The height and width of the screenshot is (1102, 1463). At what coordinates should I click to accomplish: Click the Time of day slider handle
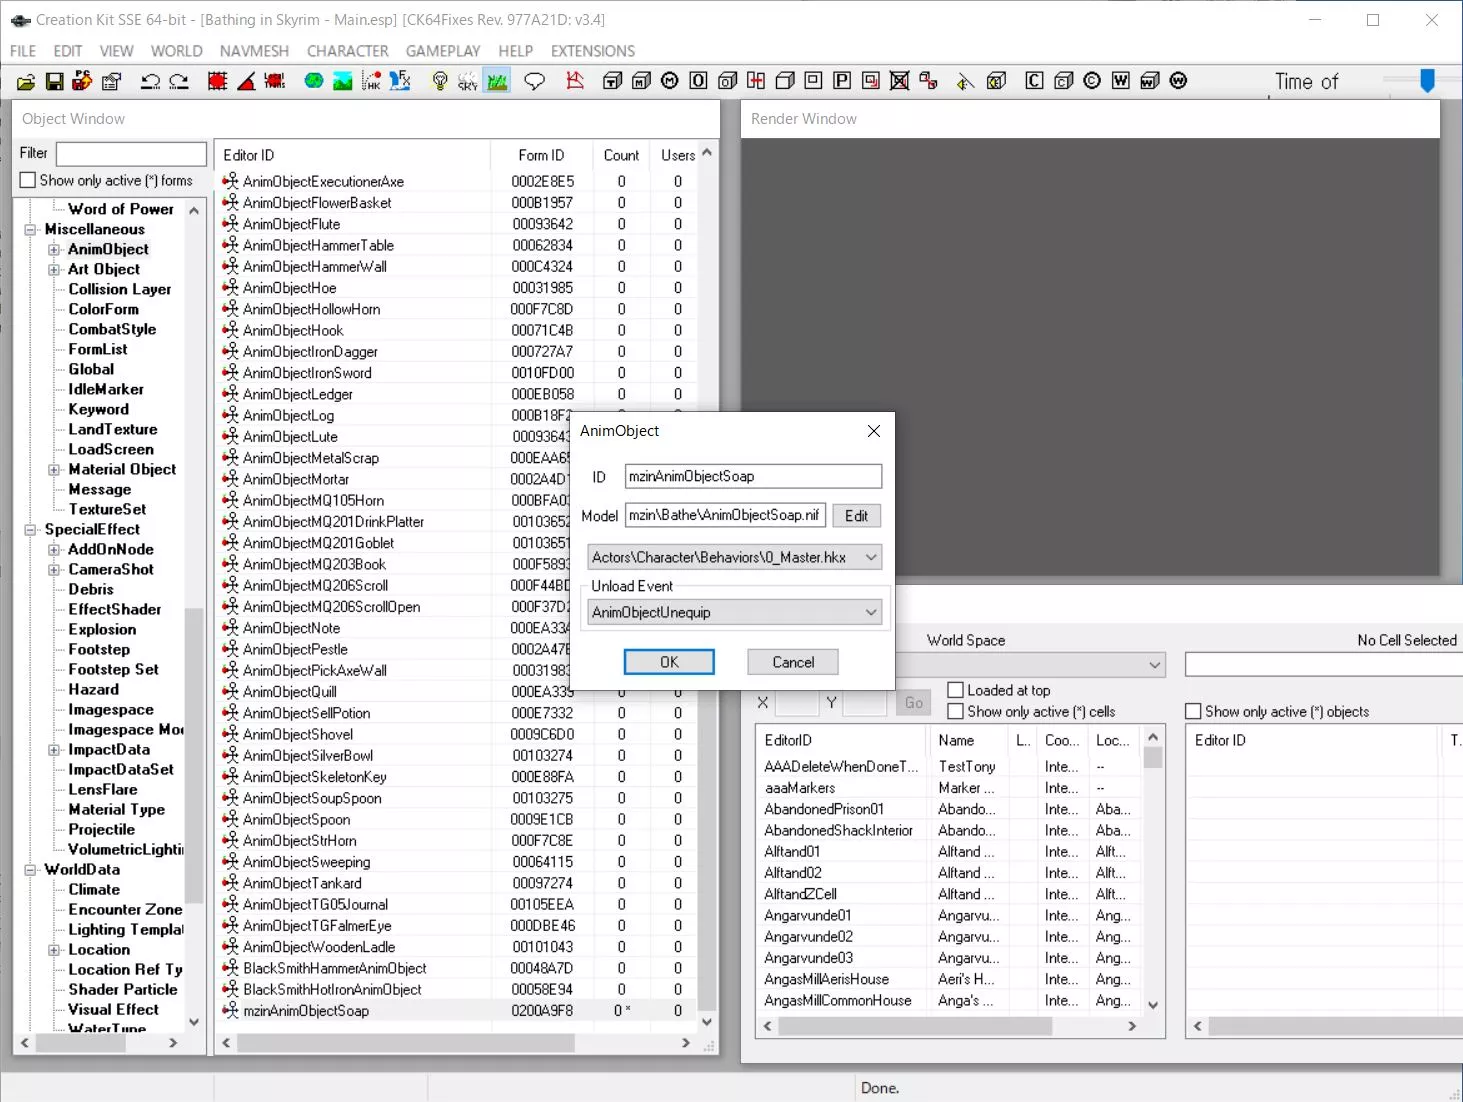(1428, 81)
